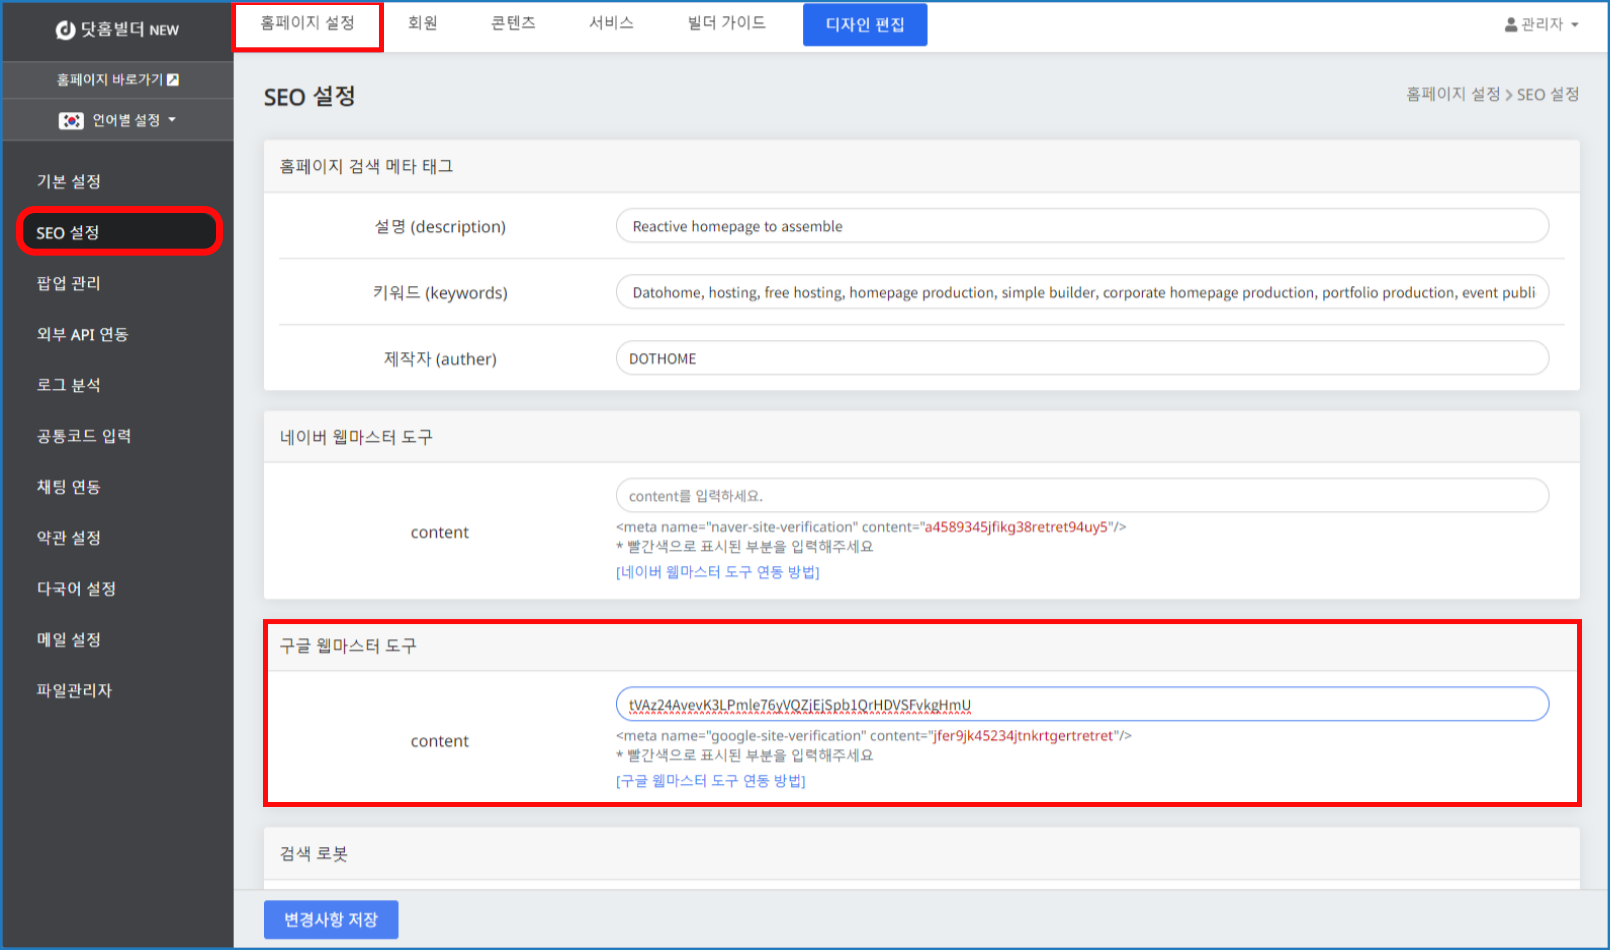This screenshot has height=950, width=1610.
Task: Expand the 언어별 설정 dropdown
Action: click(x=172, y=120)
